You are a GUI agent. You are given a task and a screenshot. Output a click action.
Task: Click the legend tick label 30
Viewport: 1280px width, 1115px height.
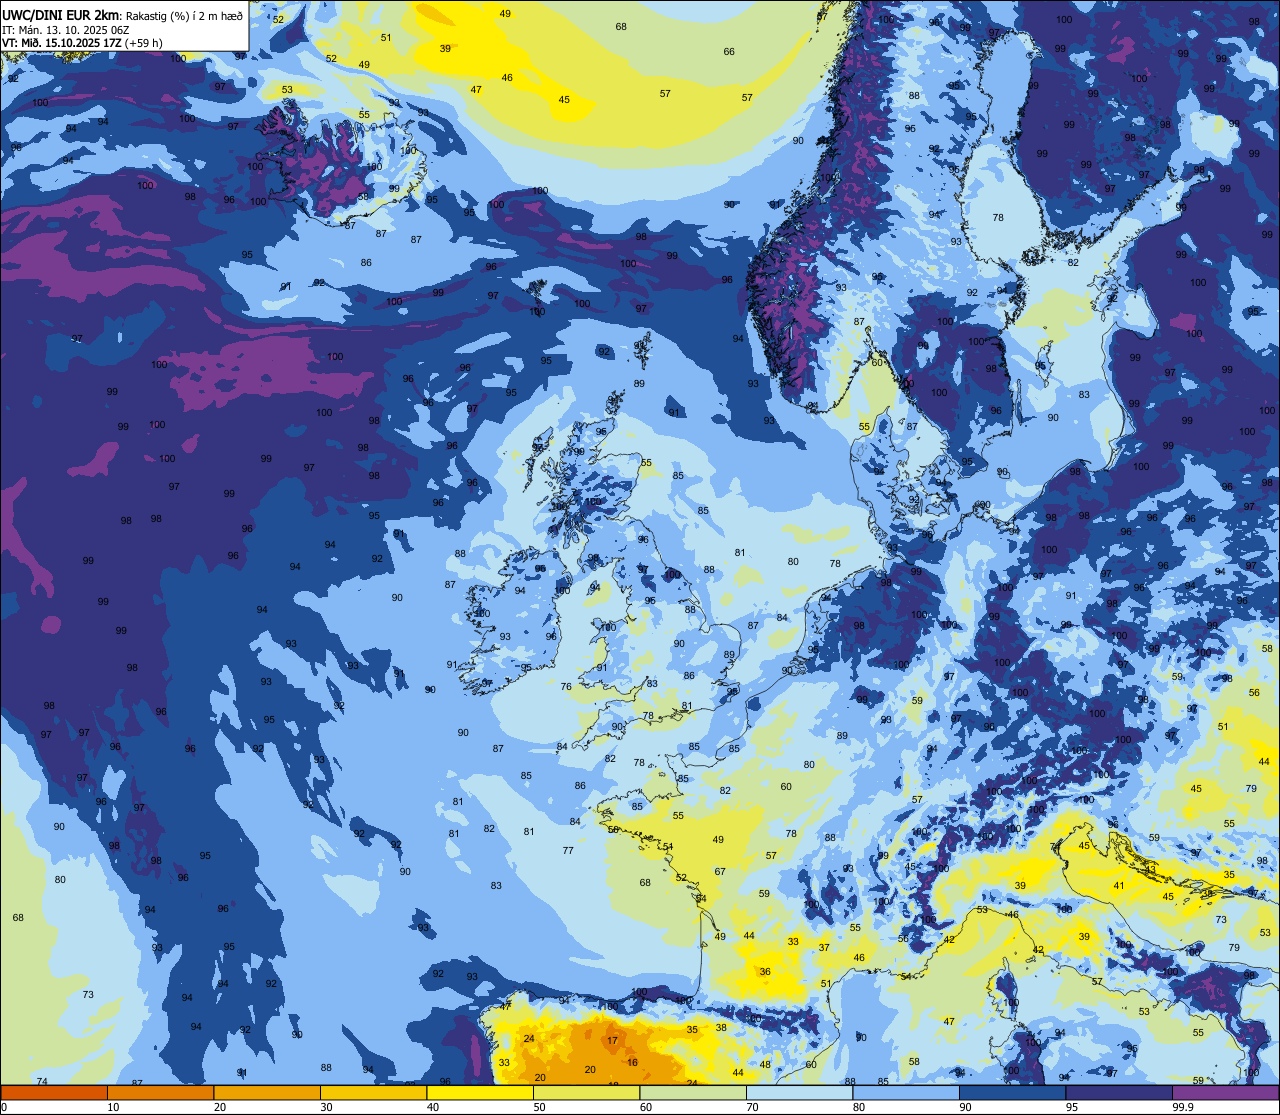pos(326,1107)
